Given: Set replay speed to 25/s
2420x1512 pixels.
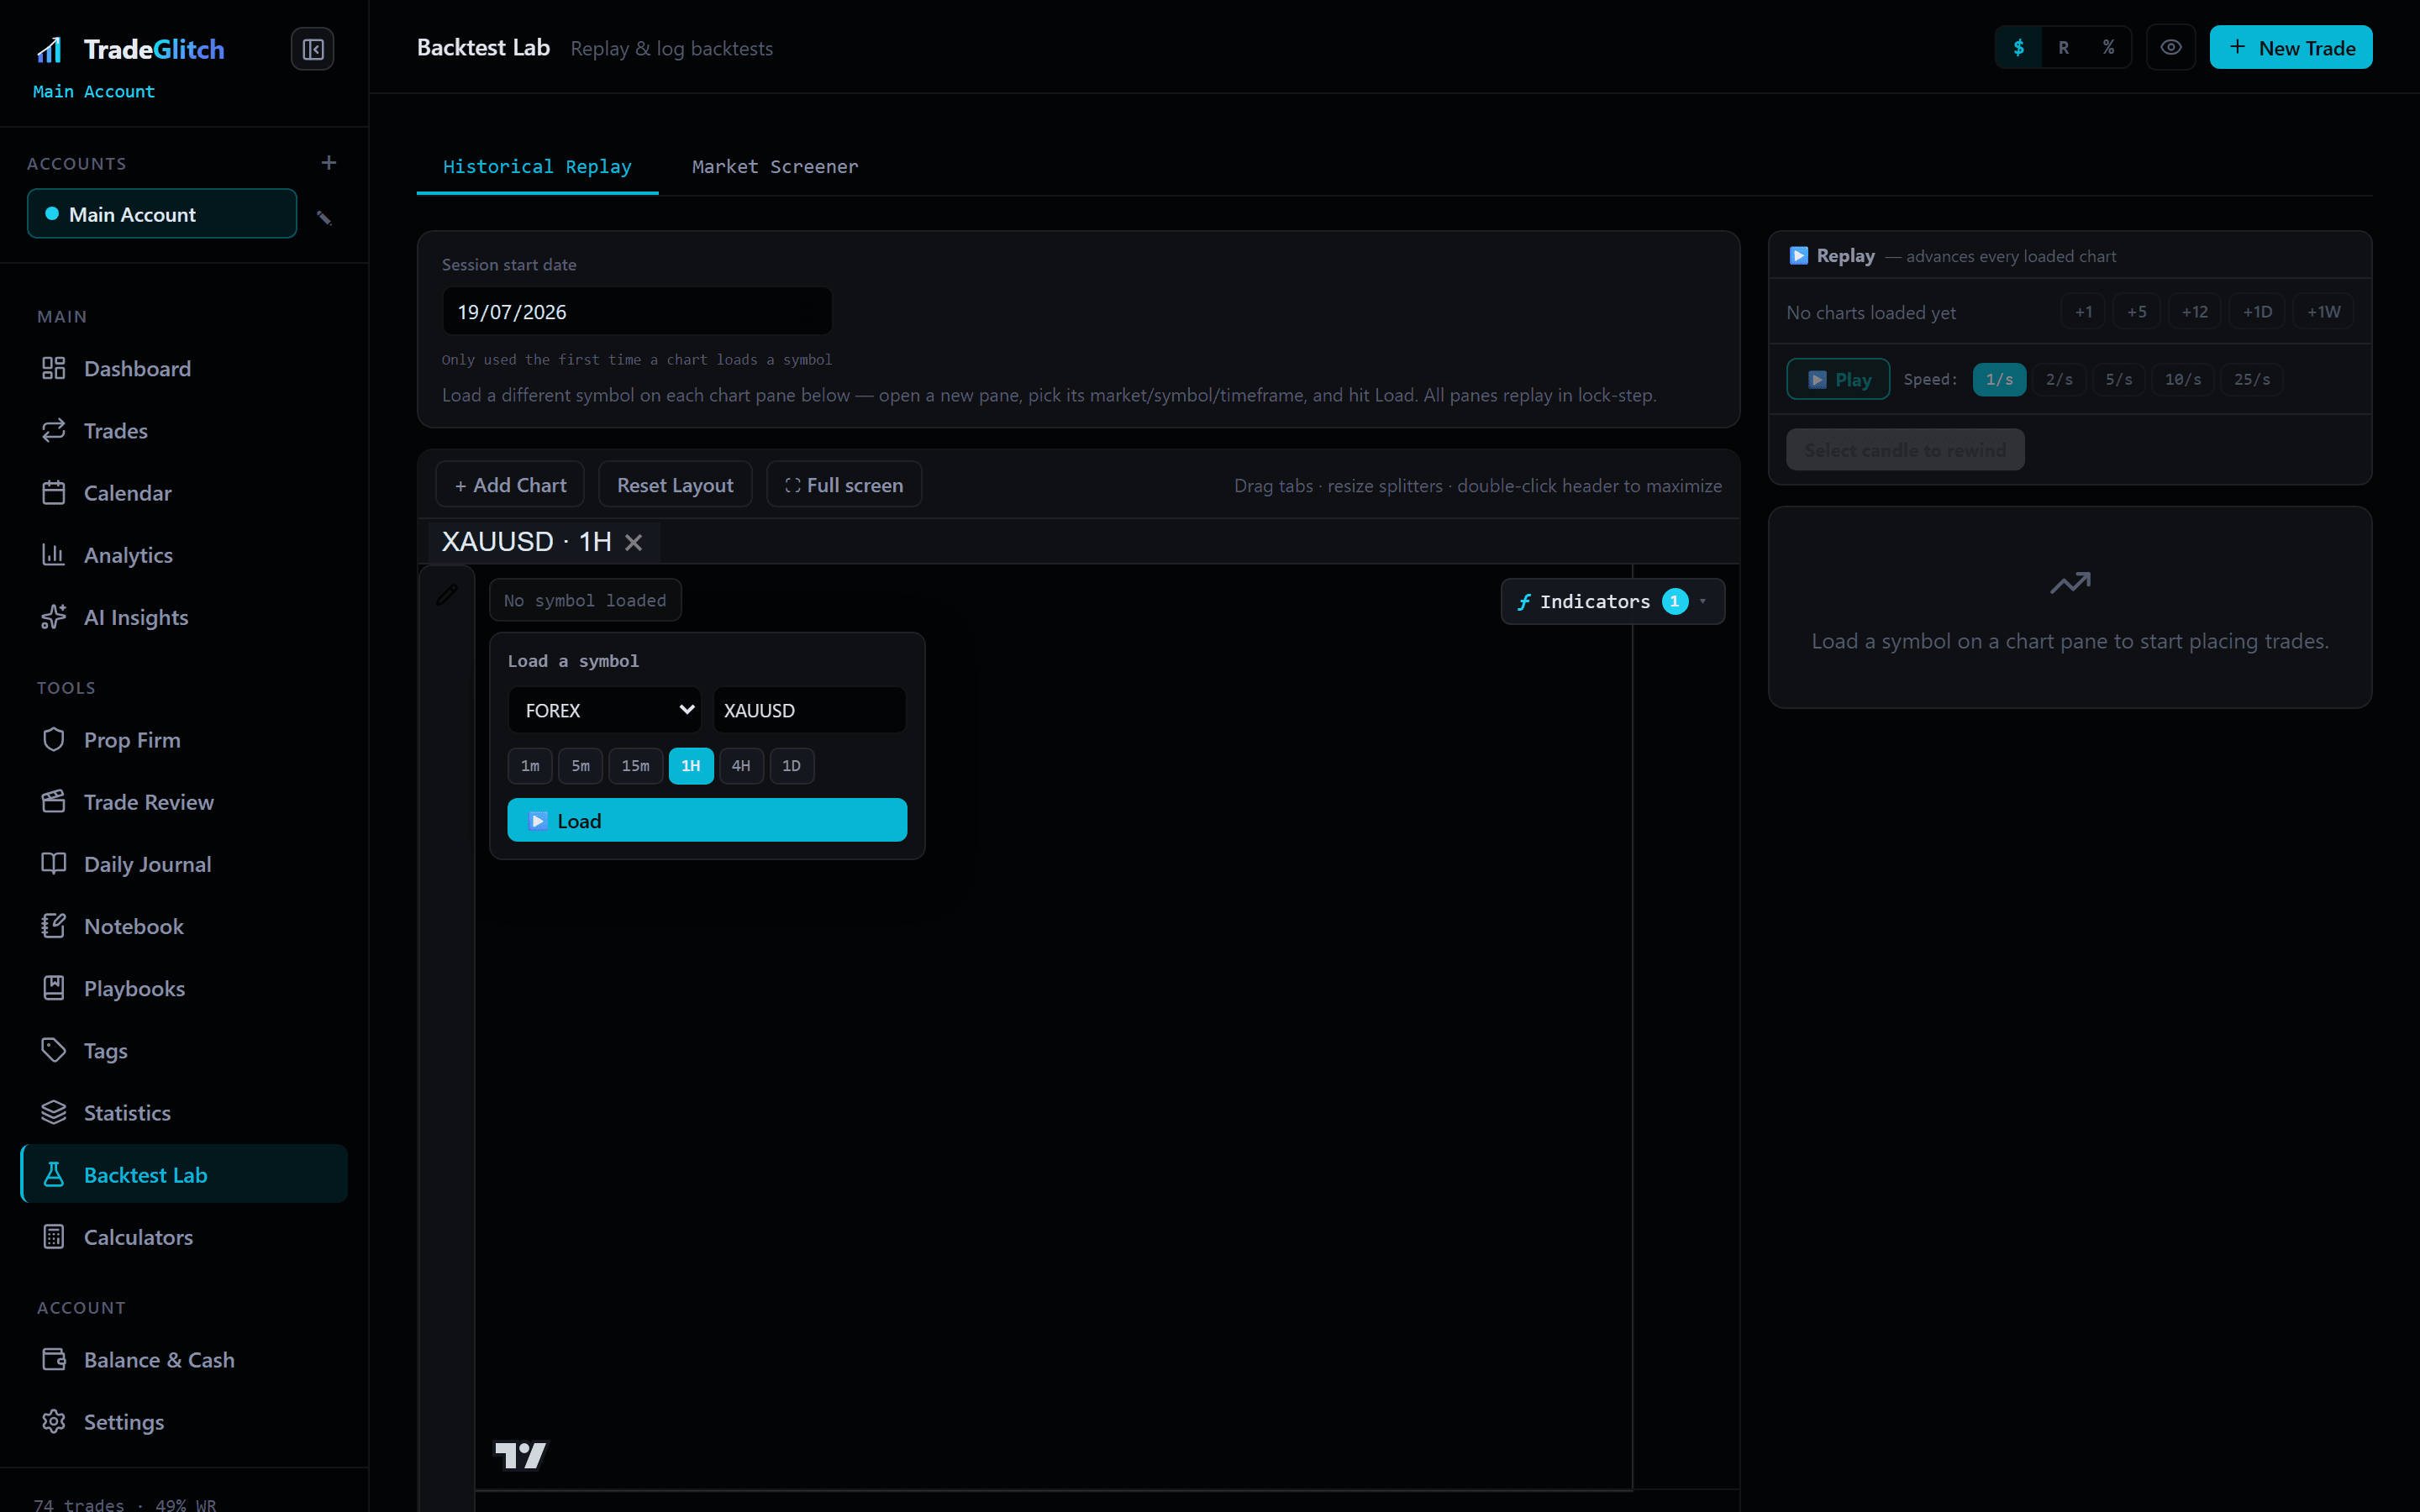Looking at the screenshot, I should 2252,380.
